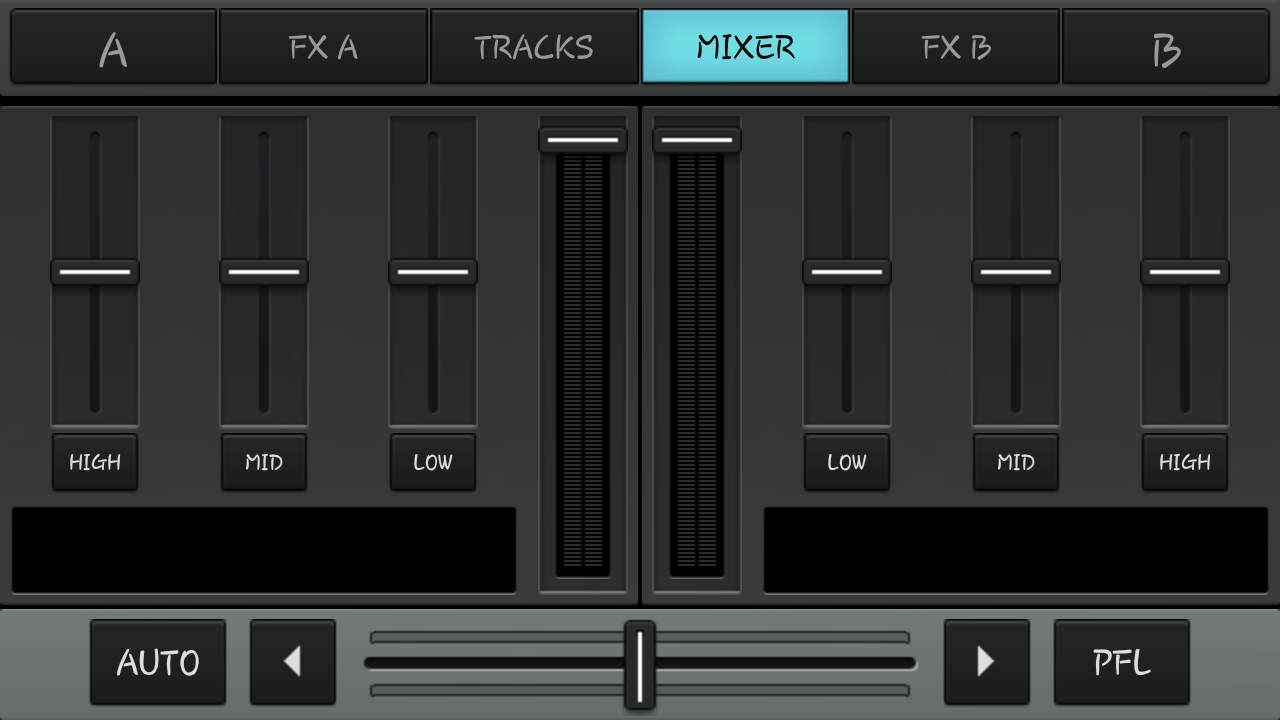1280x720 pixels.
Task: Tap the right deck waveform display
Action: pyautogui.click(x=1016, y=550)
